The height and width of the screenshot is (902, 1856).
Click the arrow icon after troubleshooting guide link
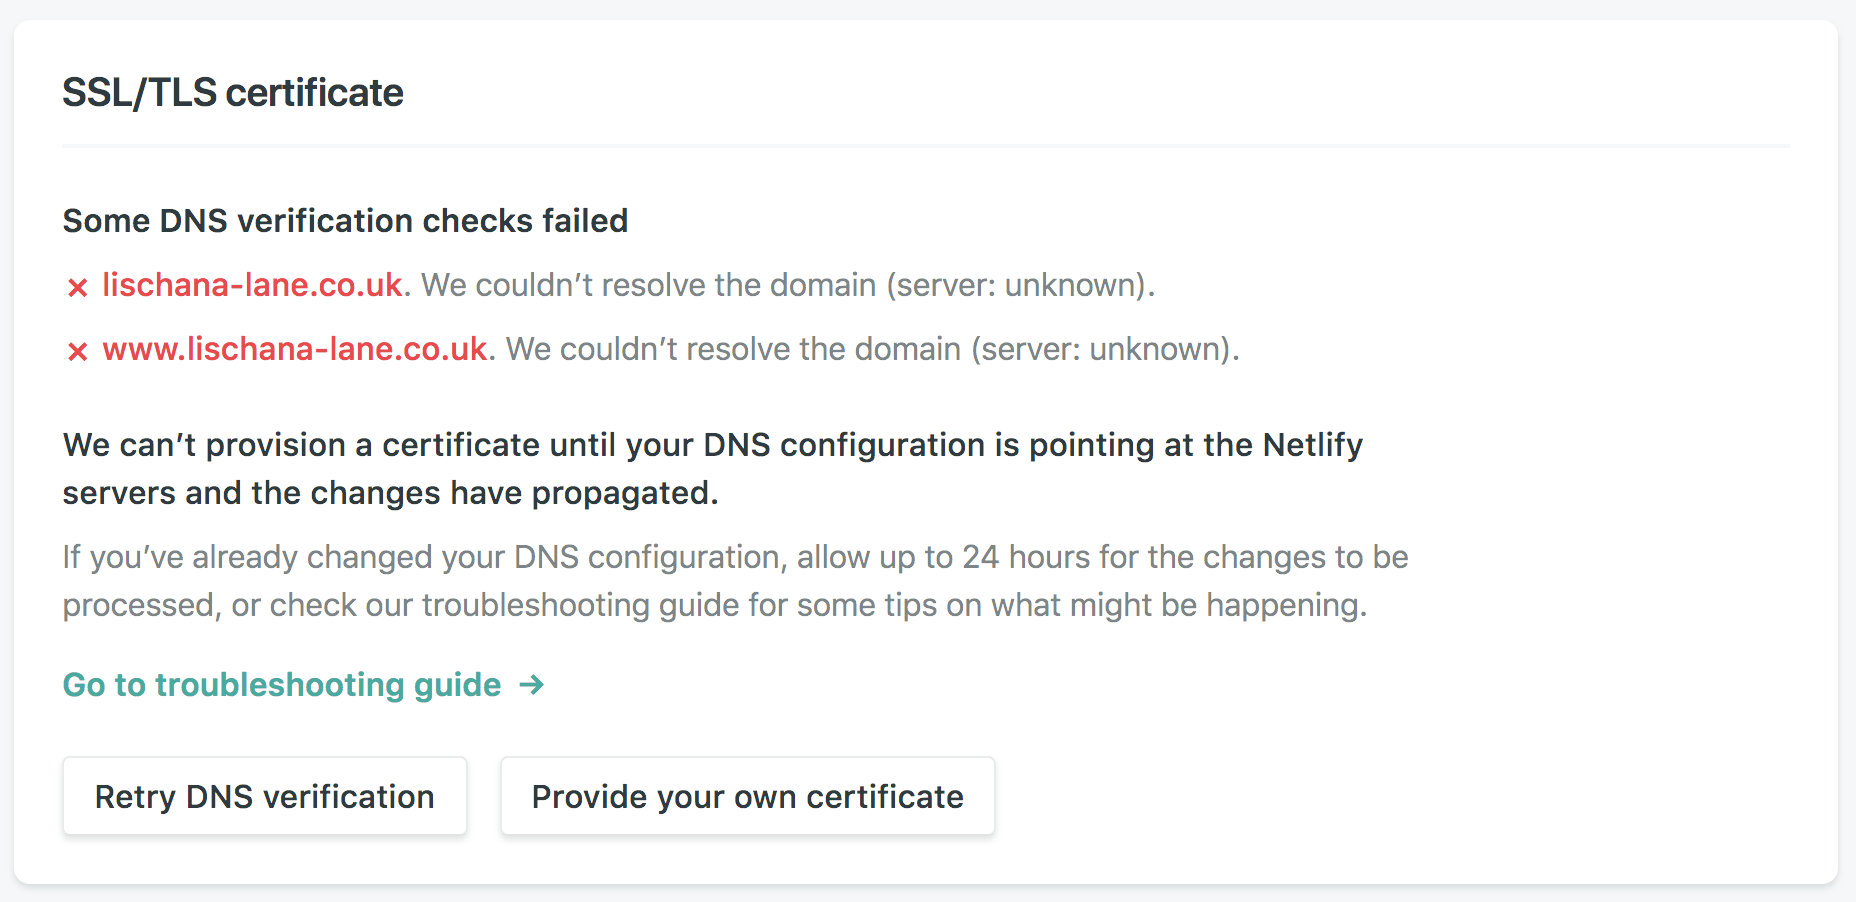coord(532,686)
